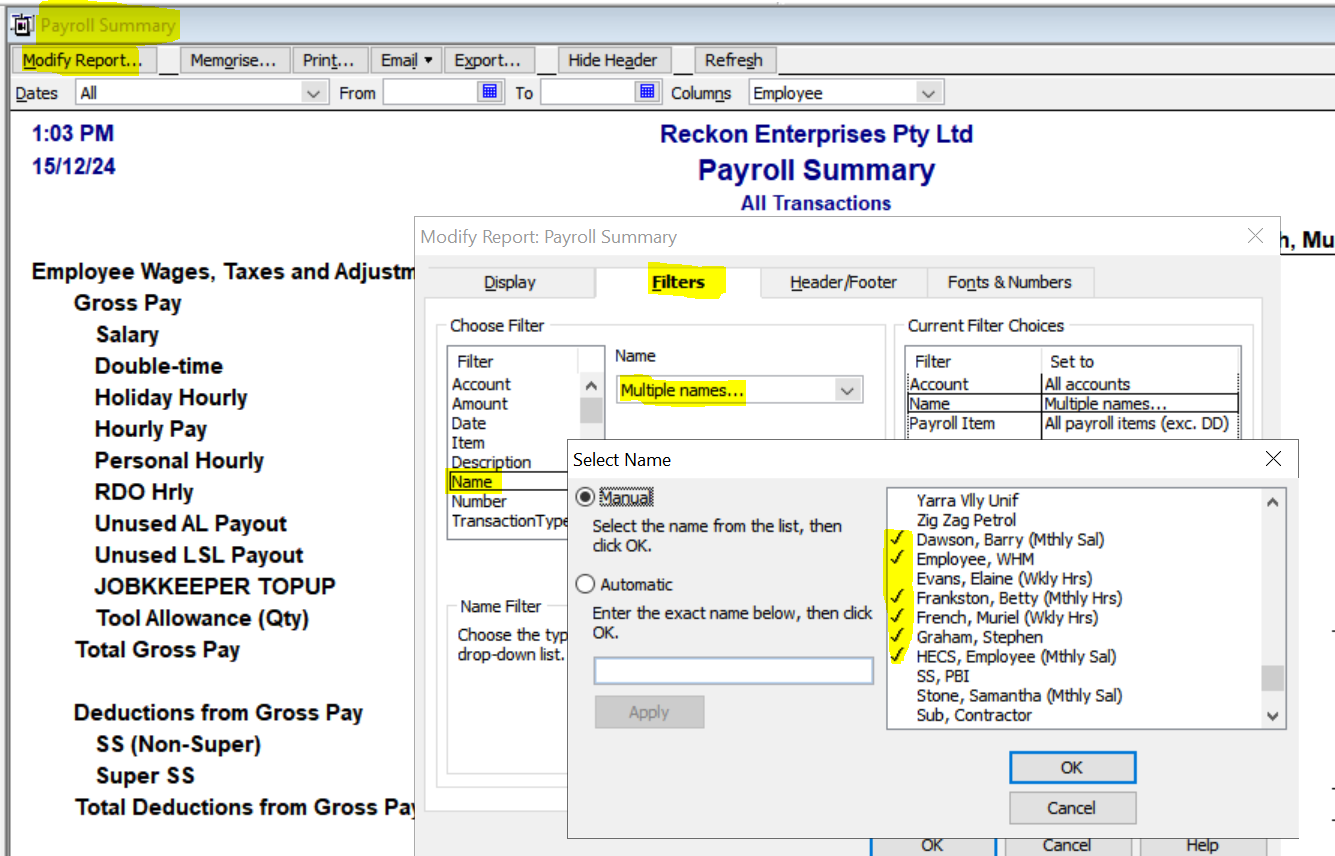Viewport: 1335px width, 856px height.
Task: Select Payroll Item row in Current Filter Choices
Action: coord(1072,423)
